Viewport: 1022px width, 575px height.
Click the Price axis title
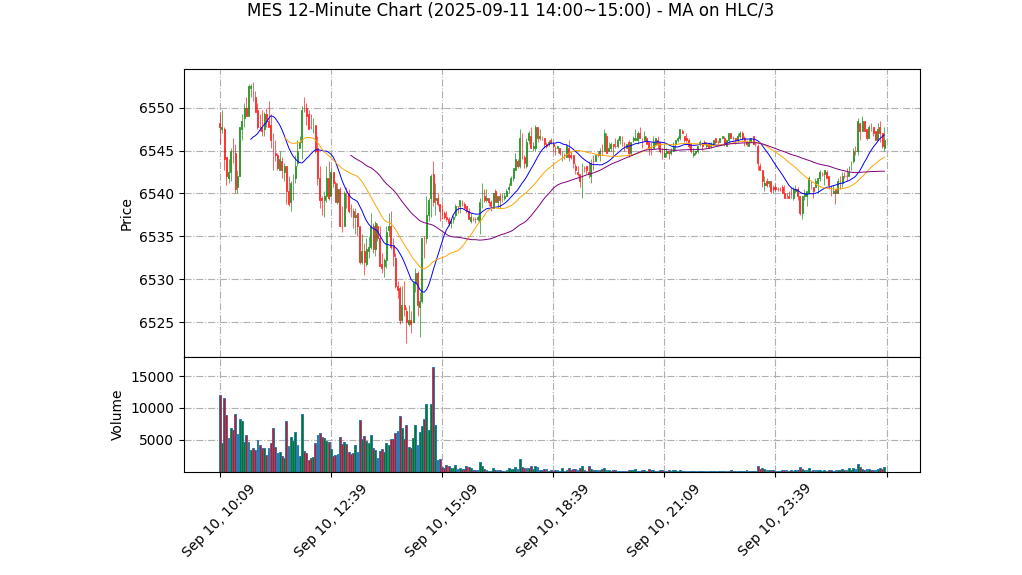click(x=126, y=215)
